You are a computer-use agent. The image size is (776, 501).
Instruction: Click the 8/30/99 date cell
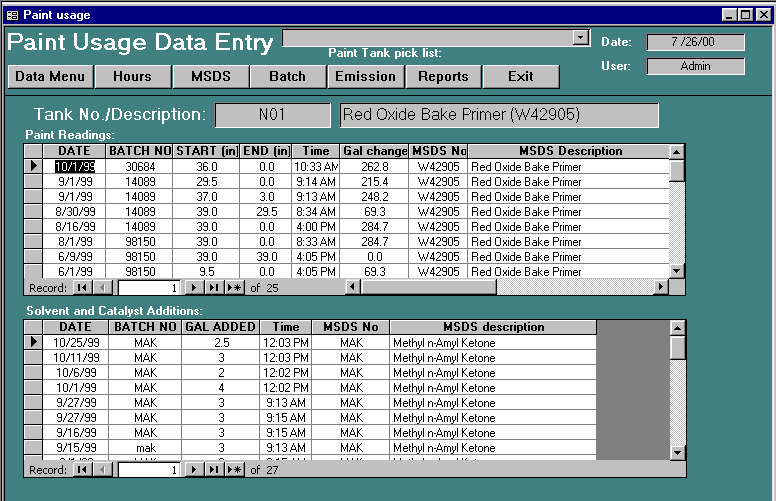click(75, 212)
